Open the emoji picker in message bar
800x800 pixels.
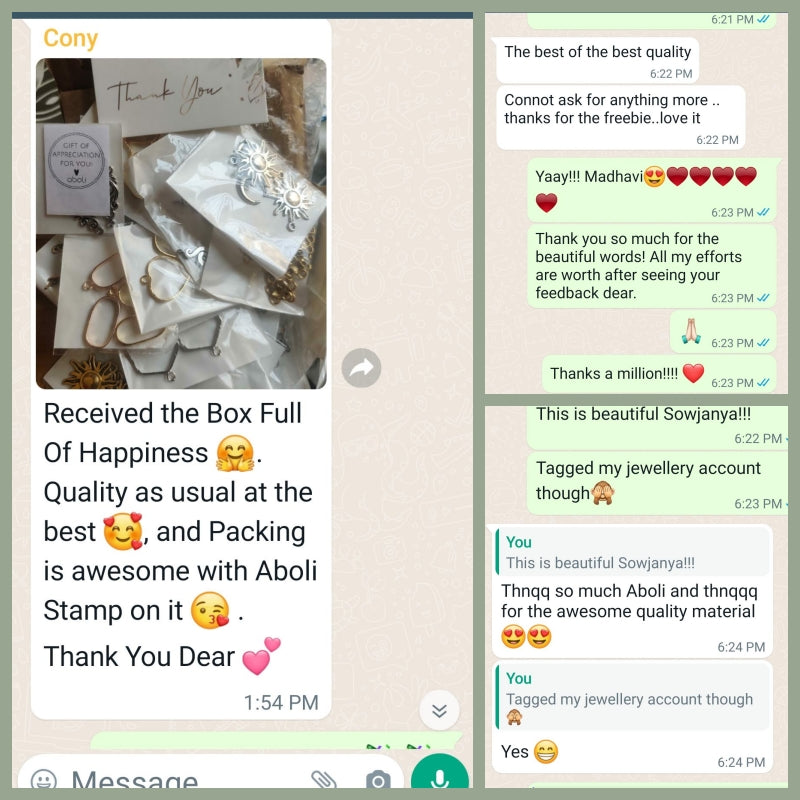44,780
